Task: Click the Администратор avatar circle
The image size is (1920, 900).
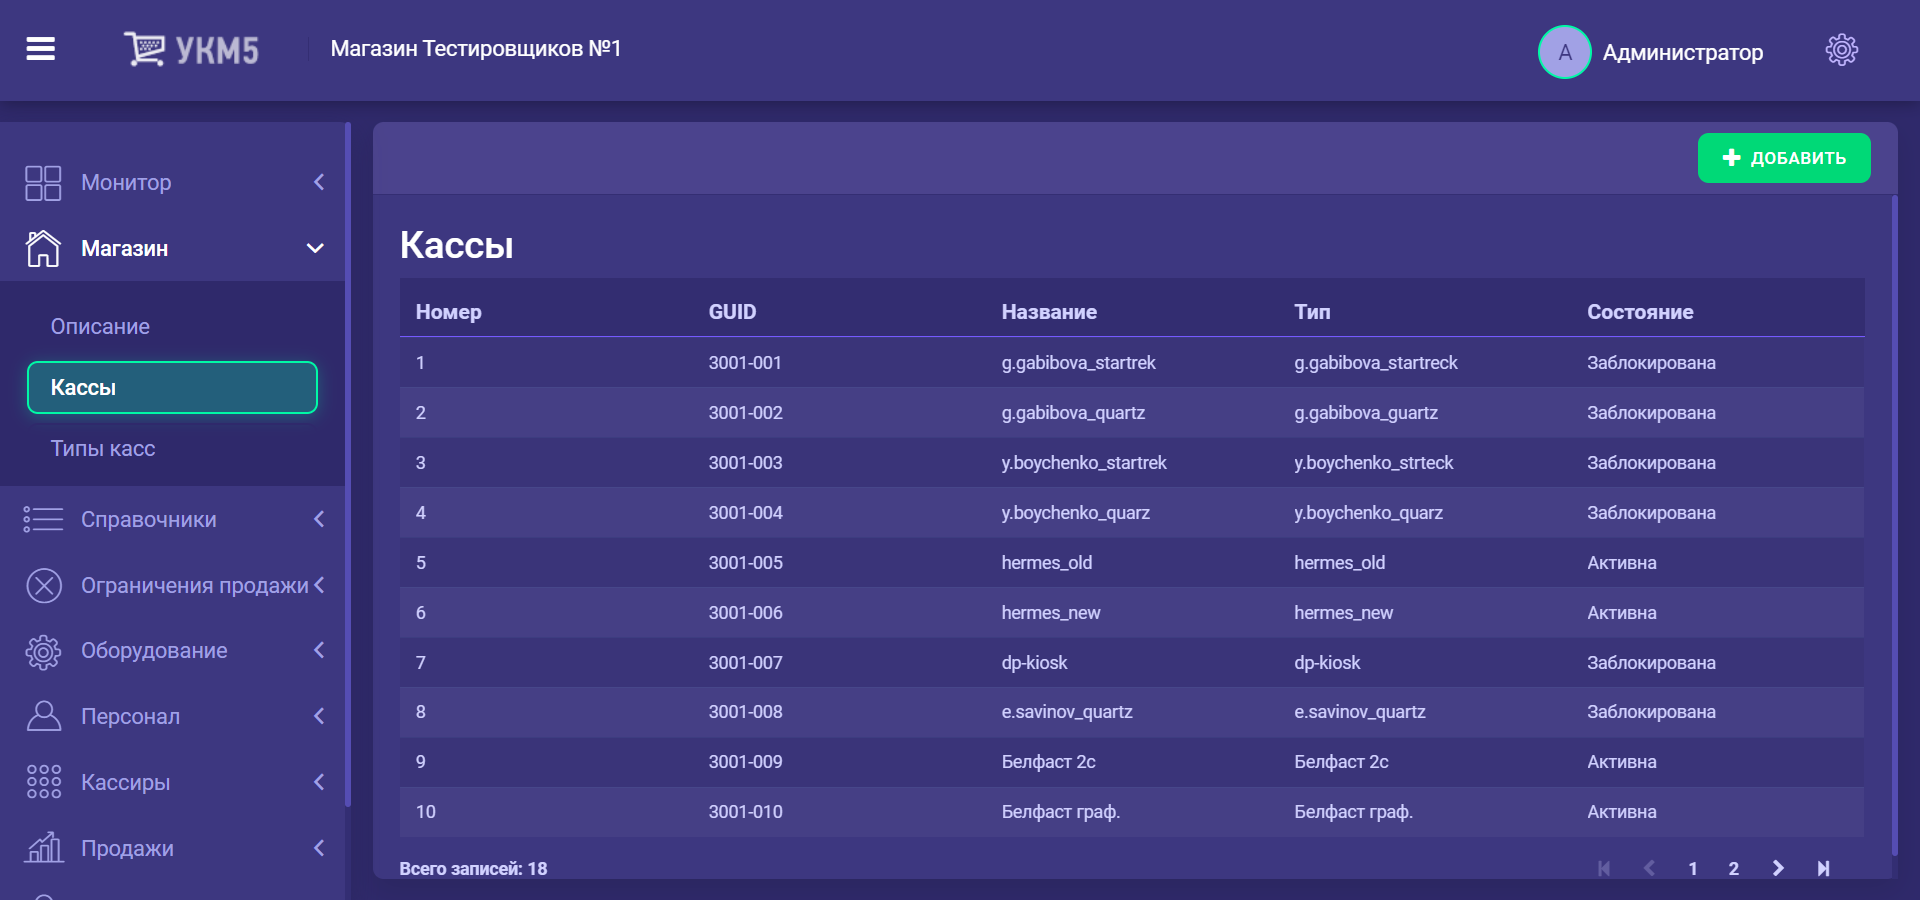Action: 1564,52
